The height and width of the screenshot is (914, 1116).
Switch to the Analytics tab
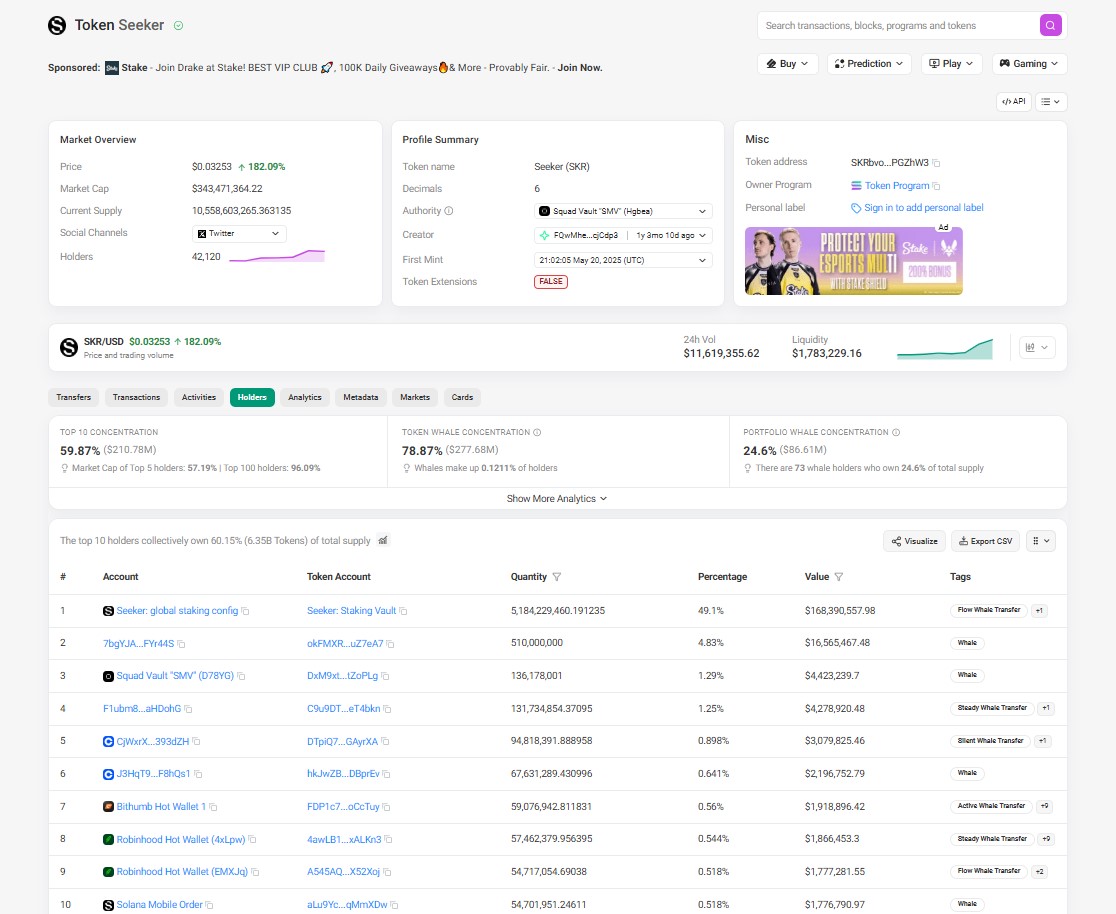point(305,397)
